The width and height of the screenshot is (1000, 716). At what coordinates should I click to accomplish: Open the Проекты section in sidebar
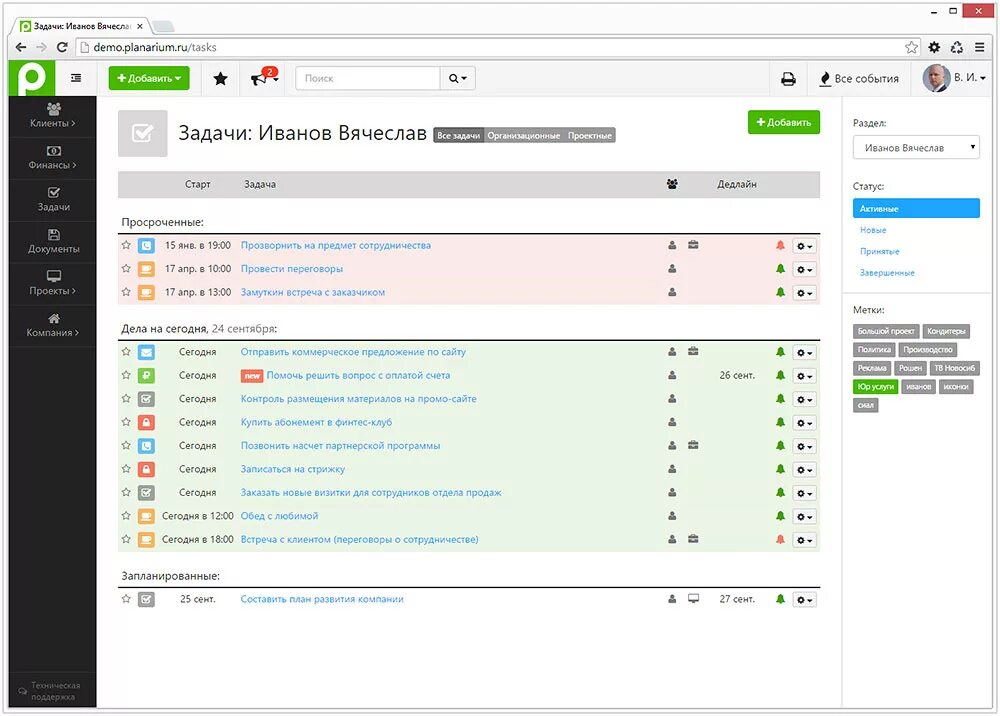tap(53, 283)
